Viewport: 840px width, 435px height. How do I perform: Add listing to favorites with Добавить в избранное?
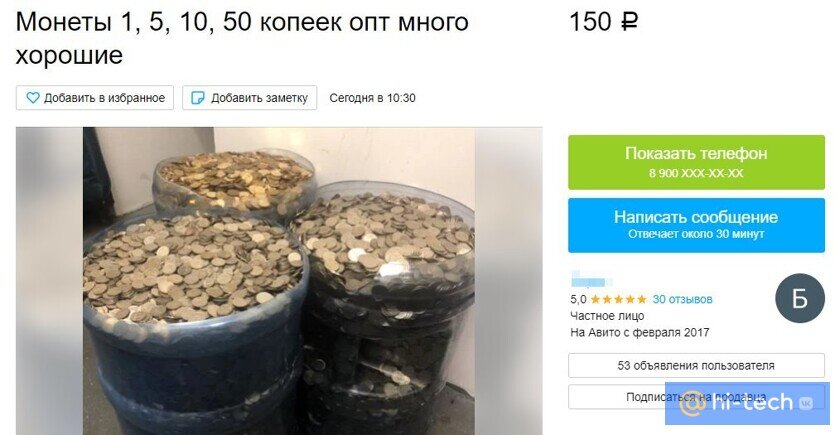(x=95, y=98)
